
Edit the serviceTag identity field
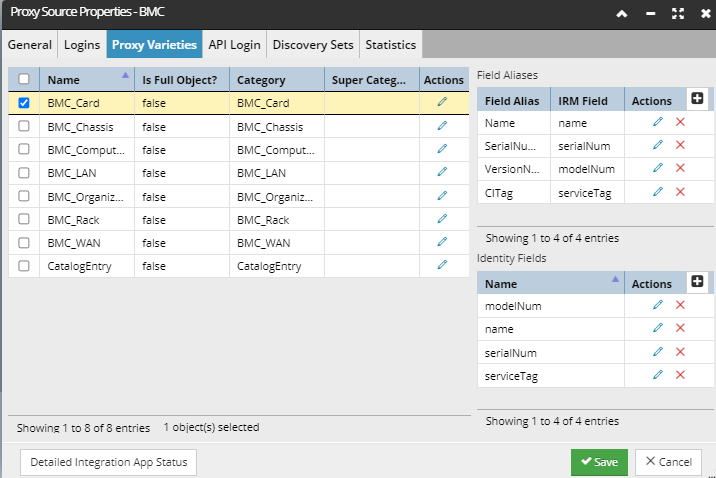658,375
